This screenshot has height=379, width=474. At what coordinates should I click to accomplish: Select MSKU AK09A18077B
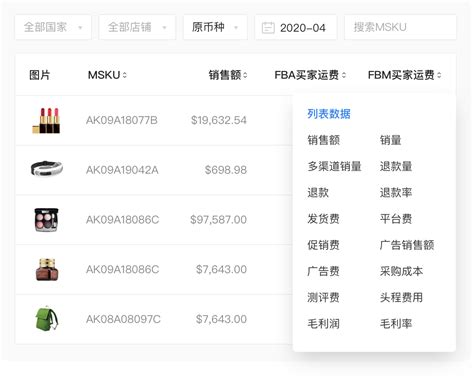pyautogui.click(x=122, y=120)
